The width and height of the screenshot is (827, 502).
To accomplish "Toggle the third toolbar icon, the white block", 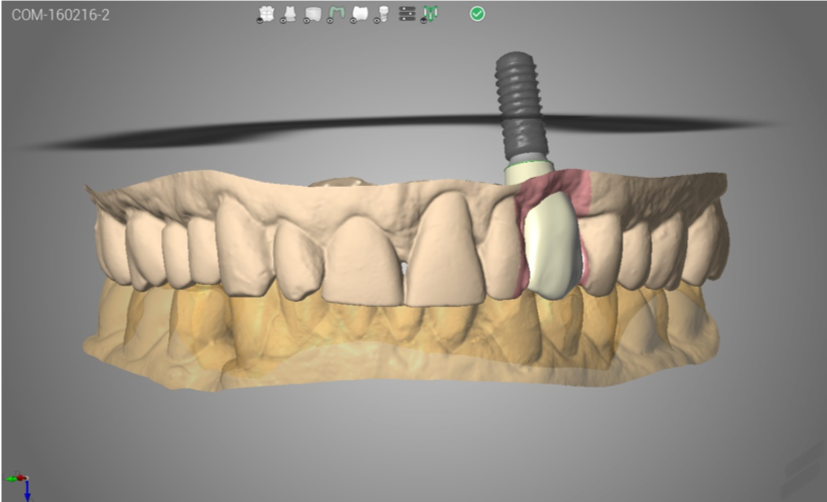I will [x=312, y=14].
